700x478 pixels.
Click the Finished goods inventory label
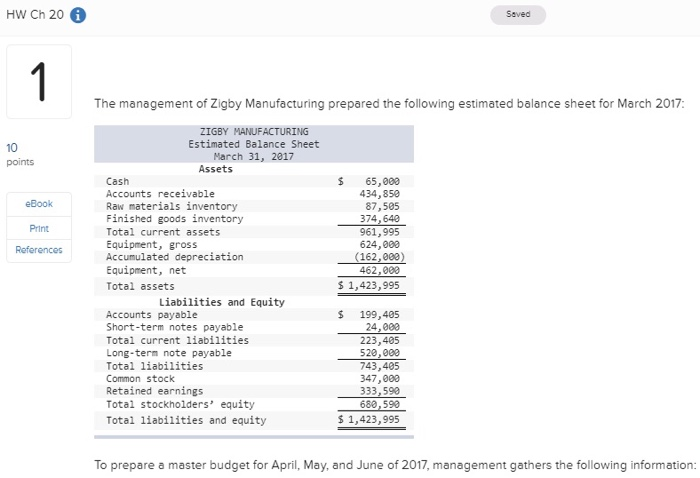point(175,219)
